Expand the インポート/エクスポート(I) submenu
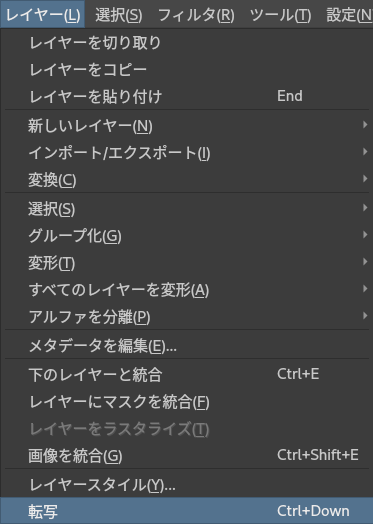Screen dimensions: 373x524 187,153
